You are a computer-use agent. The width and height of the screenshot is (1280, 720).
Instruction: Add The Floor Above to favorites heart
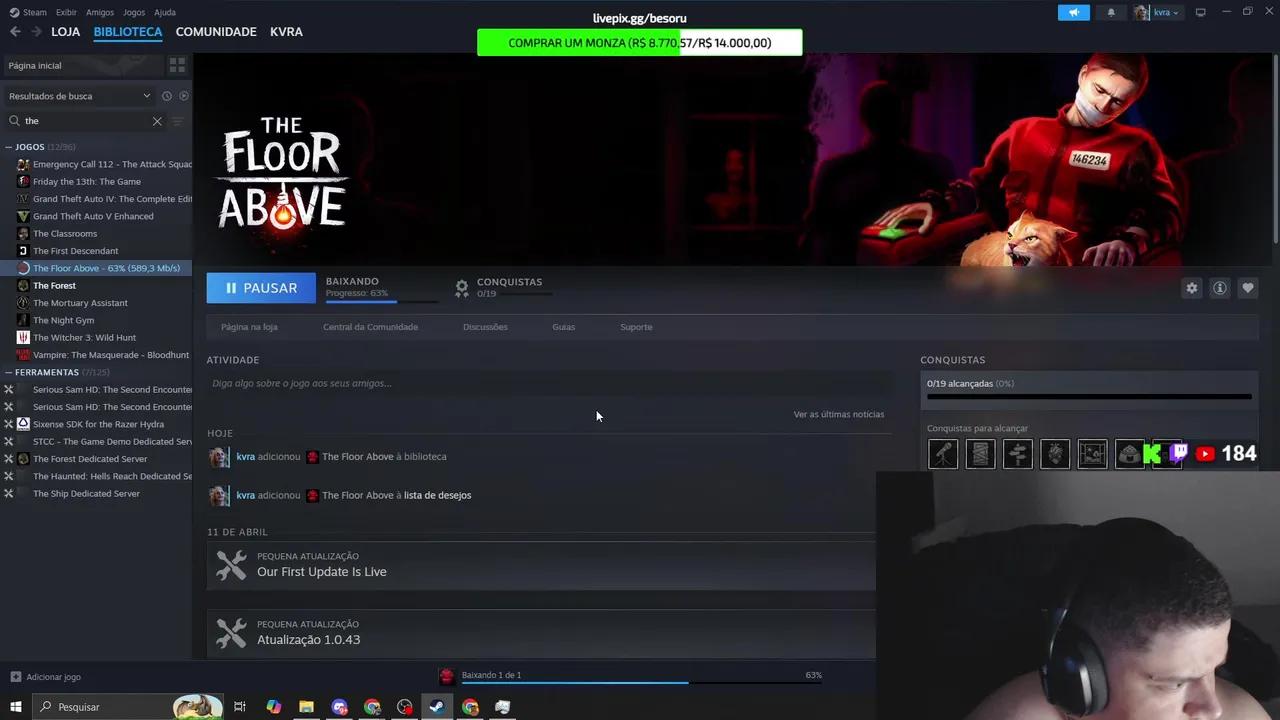tap(1247, 288)
